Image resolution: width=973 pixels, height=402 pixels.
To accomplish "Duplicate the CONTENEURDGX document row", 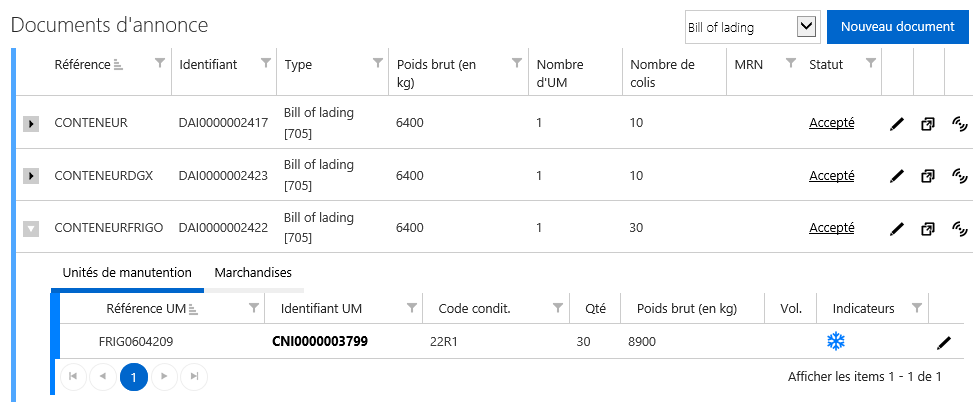I will click(928, 177).
